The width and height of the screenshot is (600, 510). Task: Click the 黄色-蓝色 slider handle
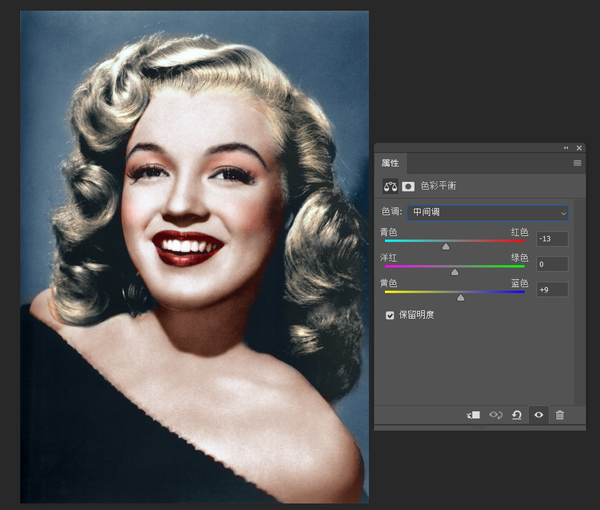[461, 298]
